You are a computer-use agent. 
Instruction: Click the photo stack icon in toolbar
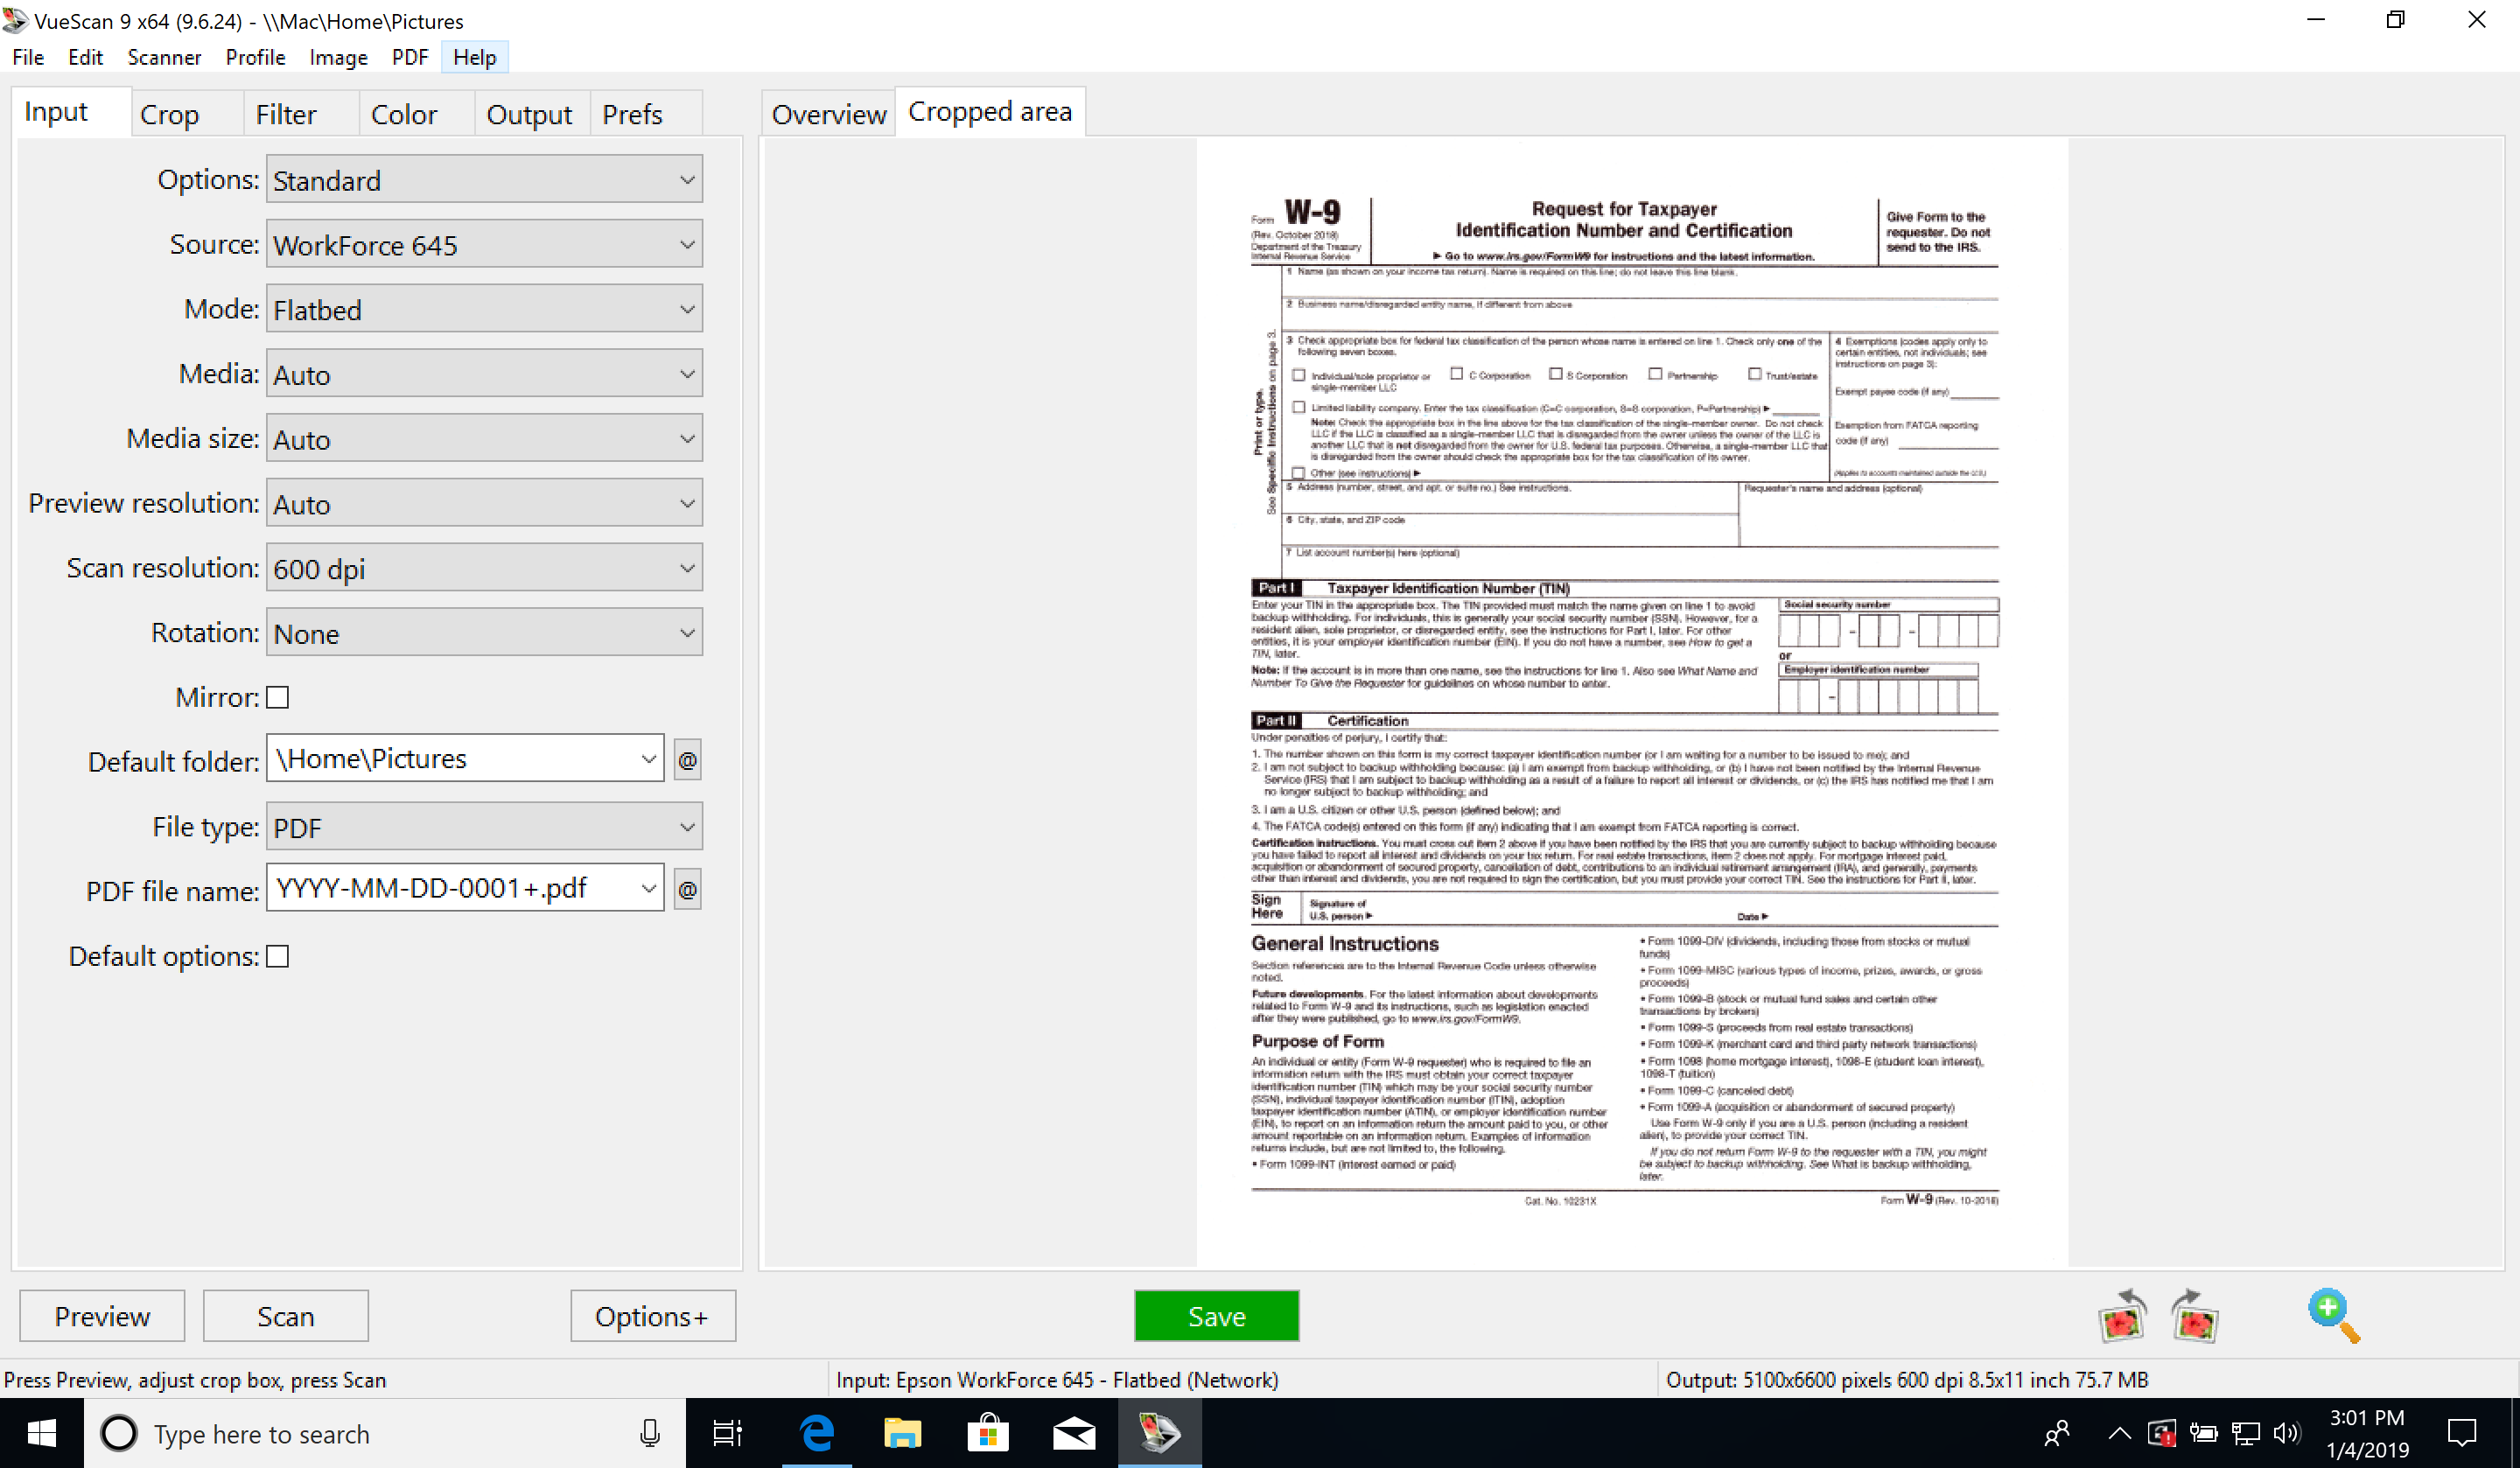[2124, 1316]
